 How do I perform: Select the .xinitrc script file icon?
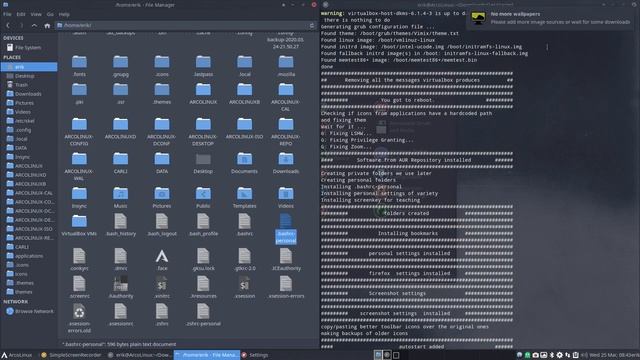click(x=162, y=284)
